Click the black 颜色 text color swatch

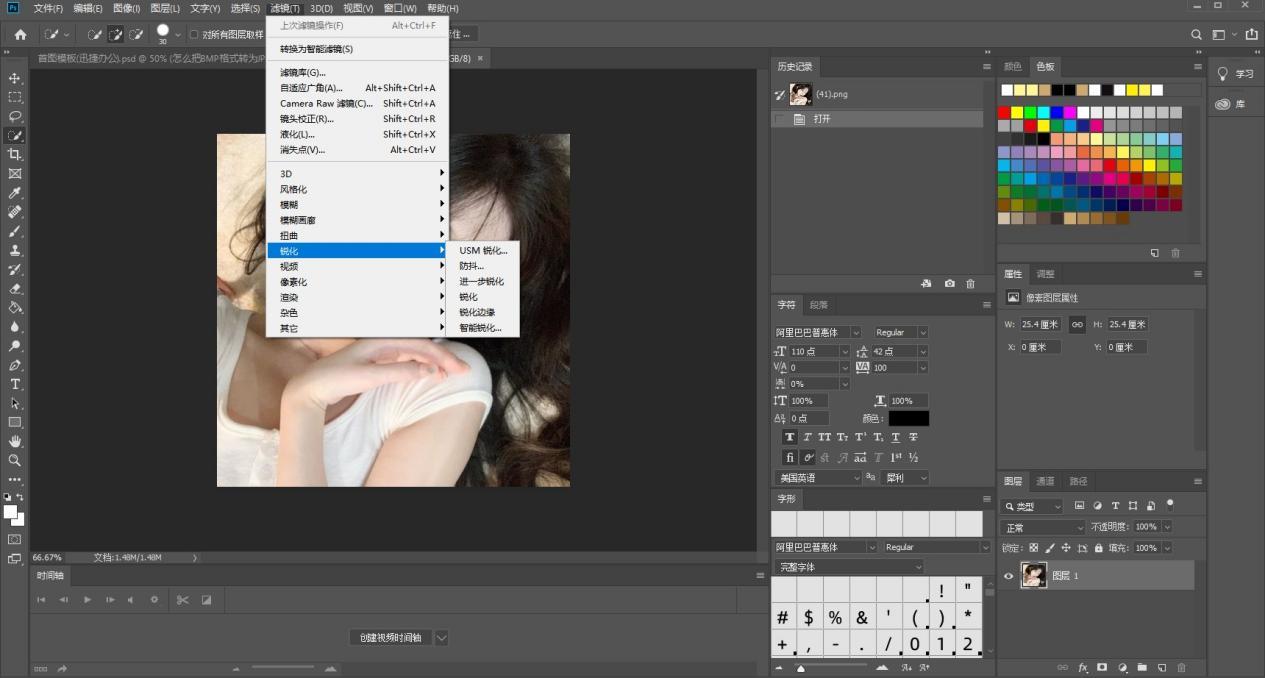pyautogui.click(x=908, y=418)
